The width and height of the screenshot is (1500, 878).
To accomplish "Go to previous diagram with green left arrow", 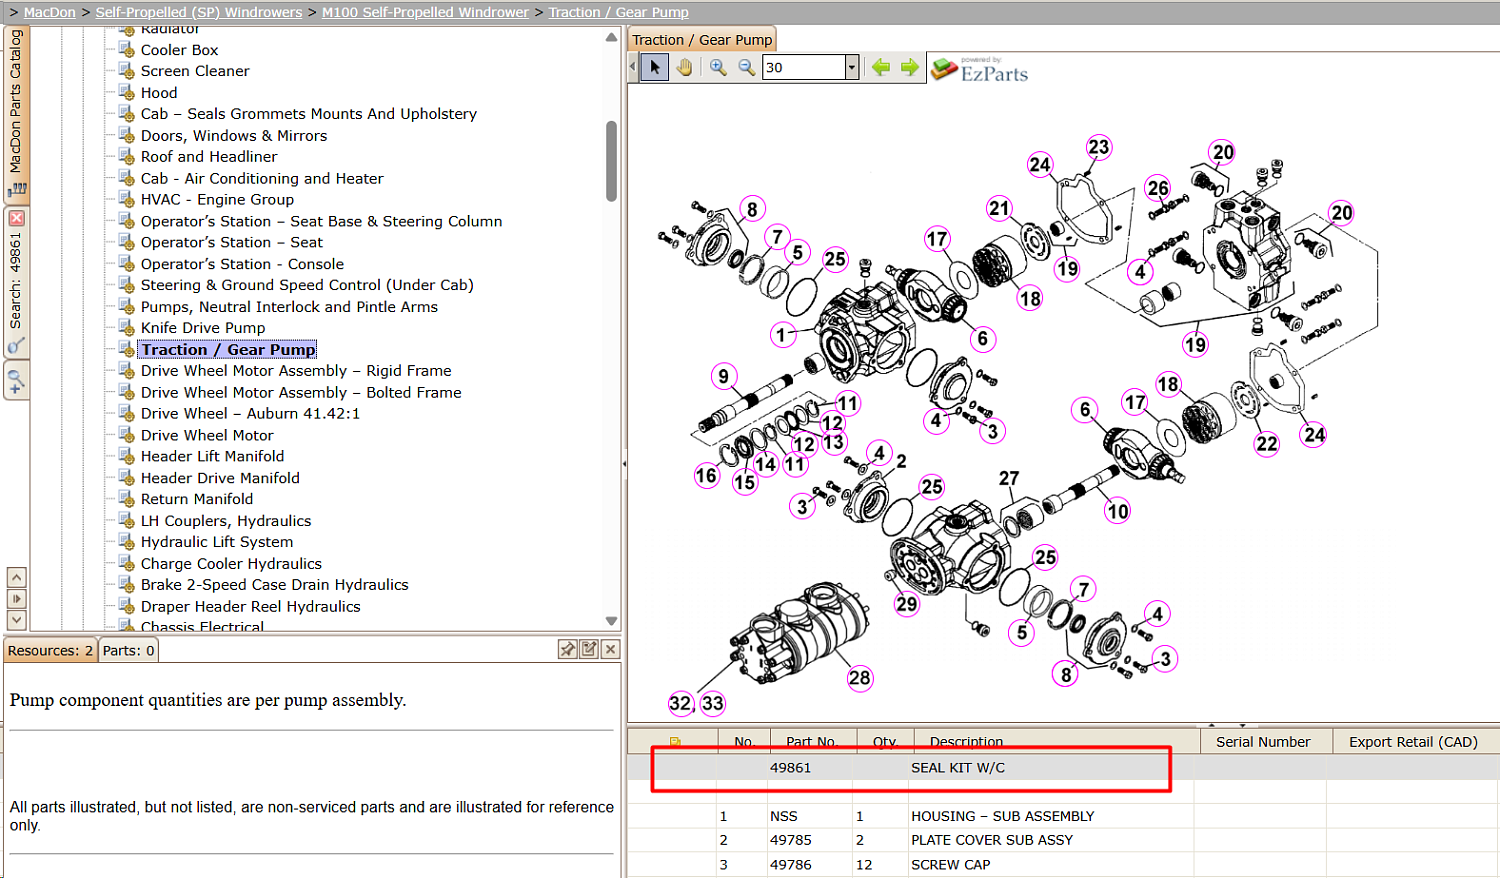I will click(x=881, y=67).
